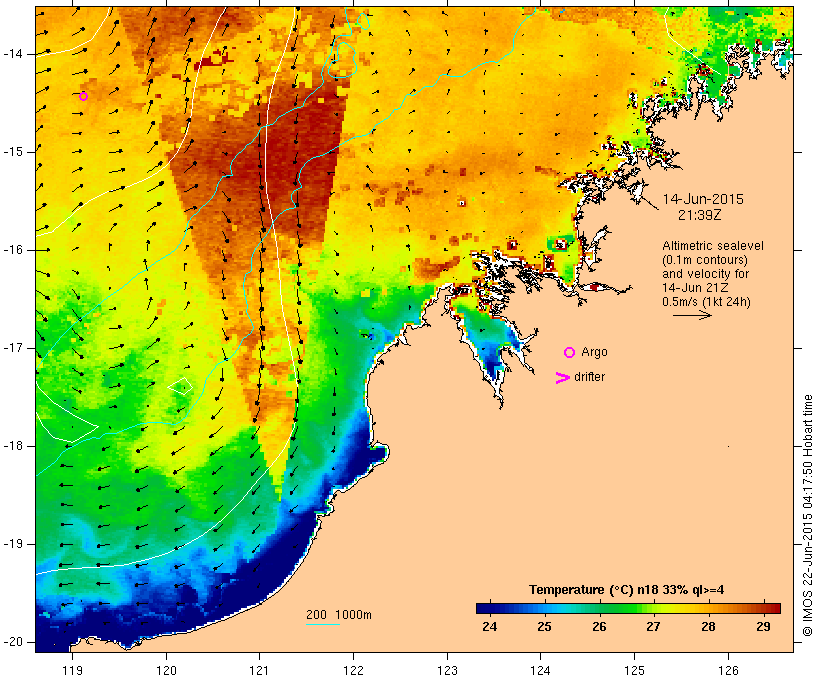820x680 pixels.
Task: Click the latitude label '-15'
Action: click(x=13, y=152)
